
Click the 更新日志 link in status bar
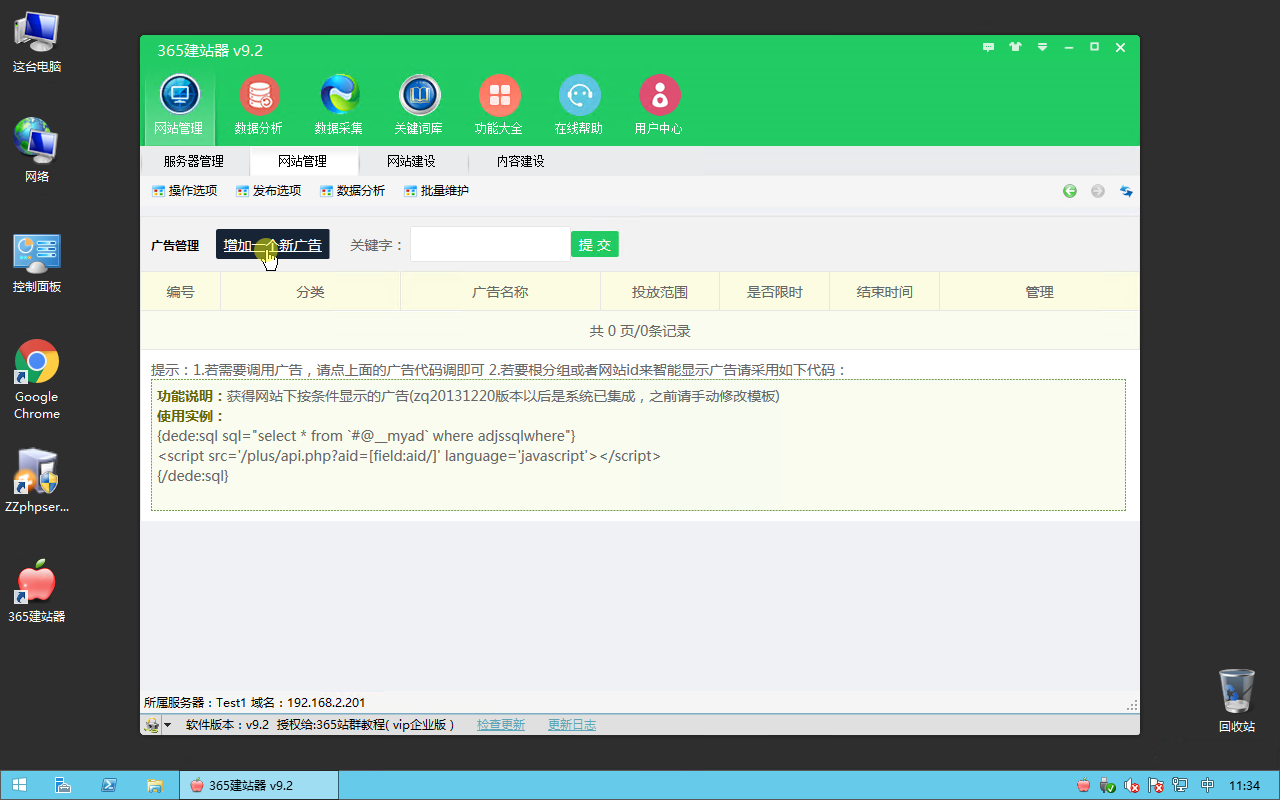(x=572, y=725)
